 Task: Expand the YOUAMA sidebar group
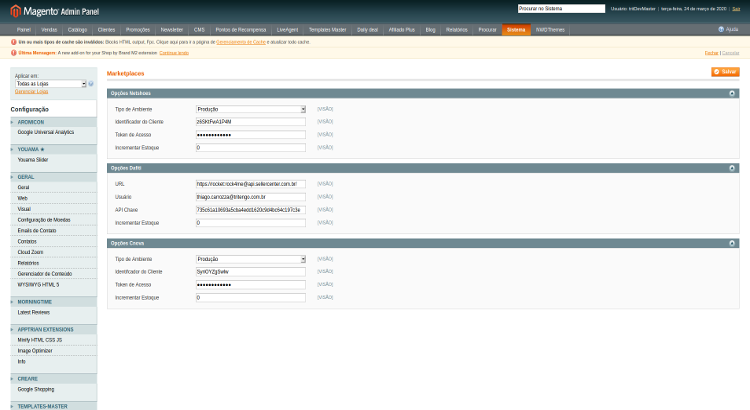(54, 149)
